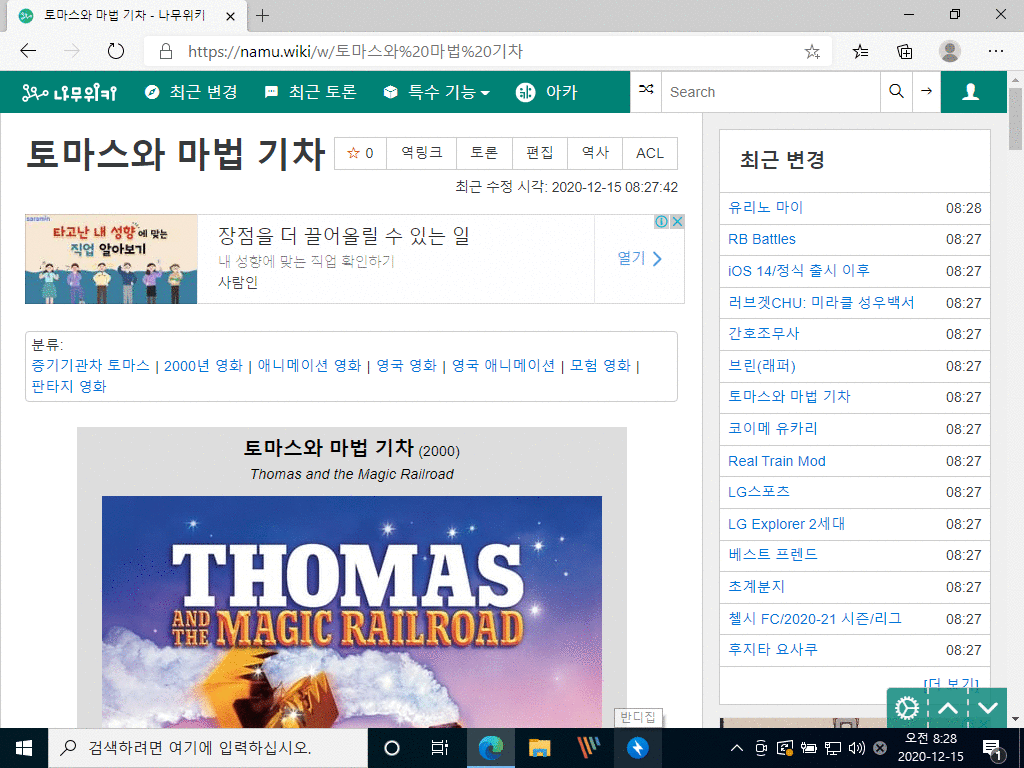1024x768 pixels.
Task: Open the browser settings and more menu
Action: (995, 51)
